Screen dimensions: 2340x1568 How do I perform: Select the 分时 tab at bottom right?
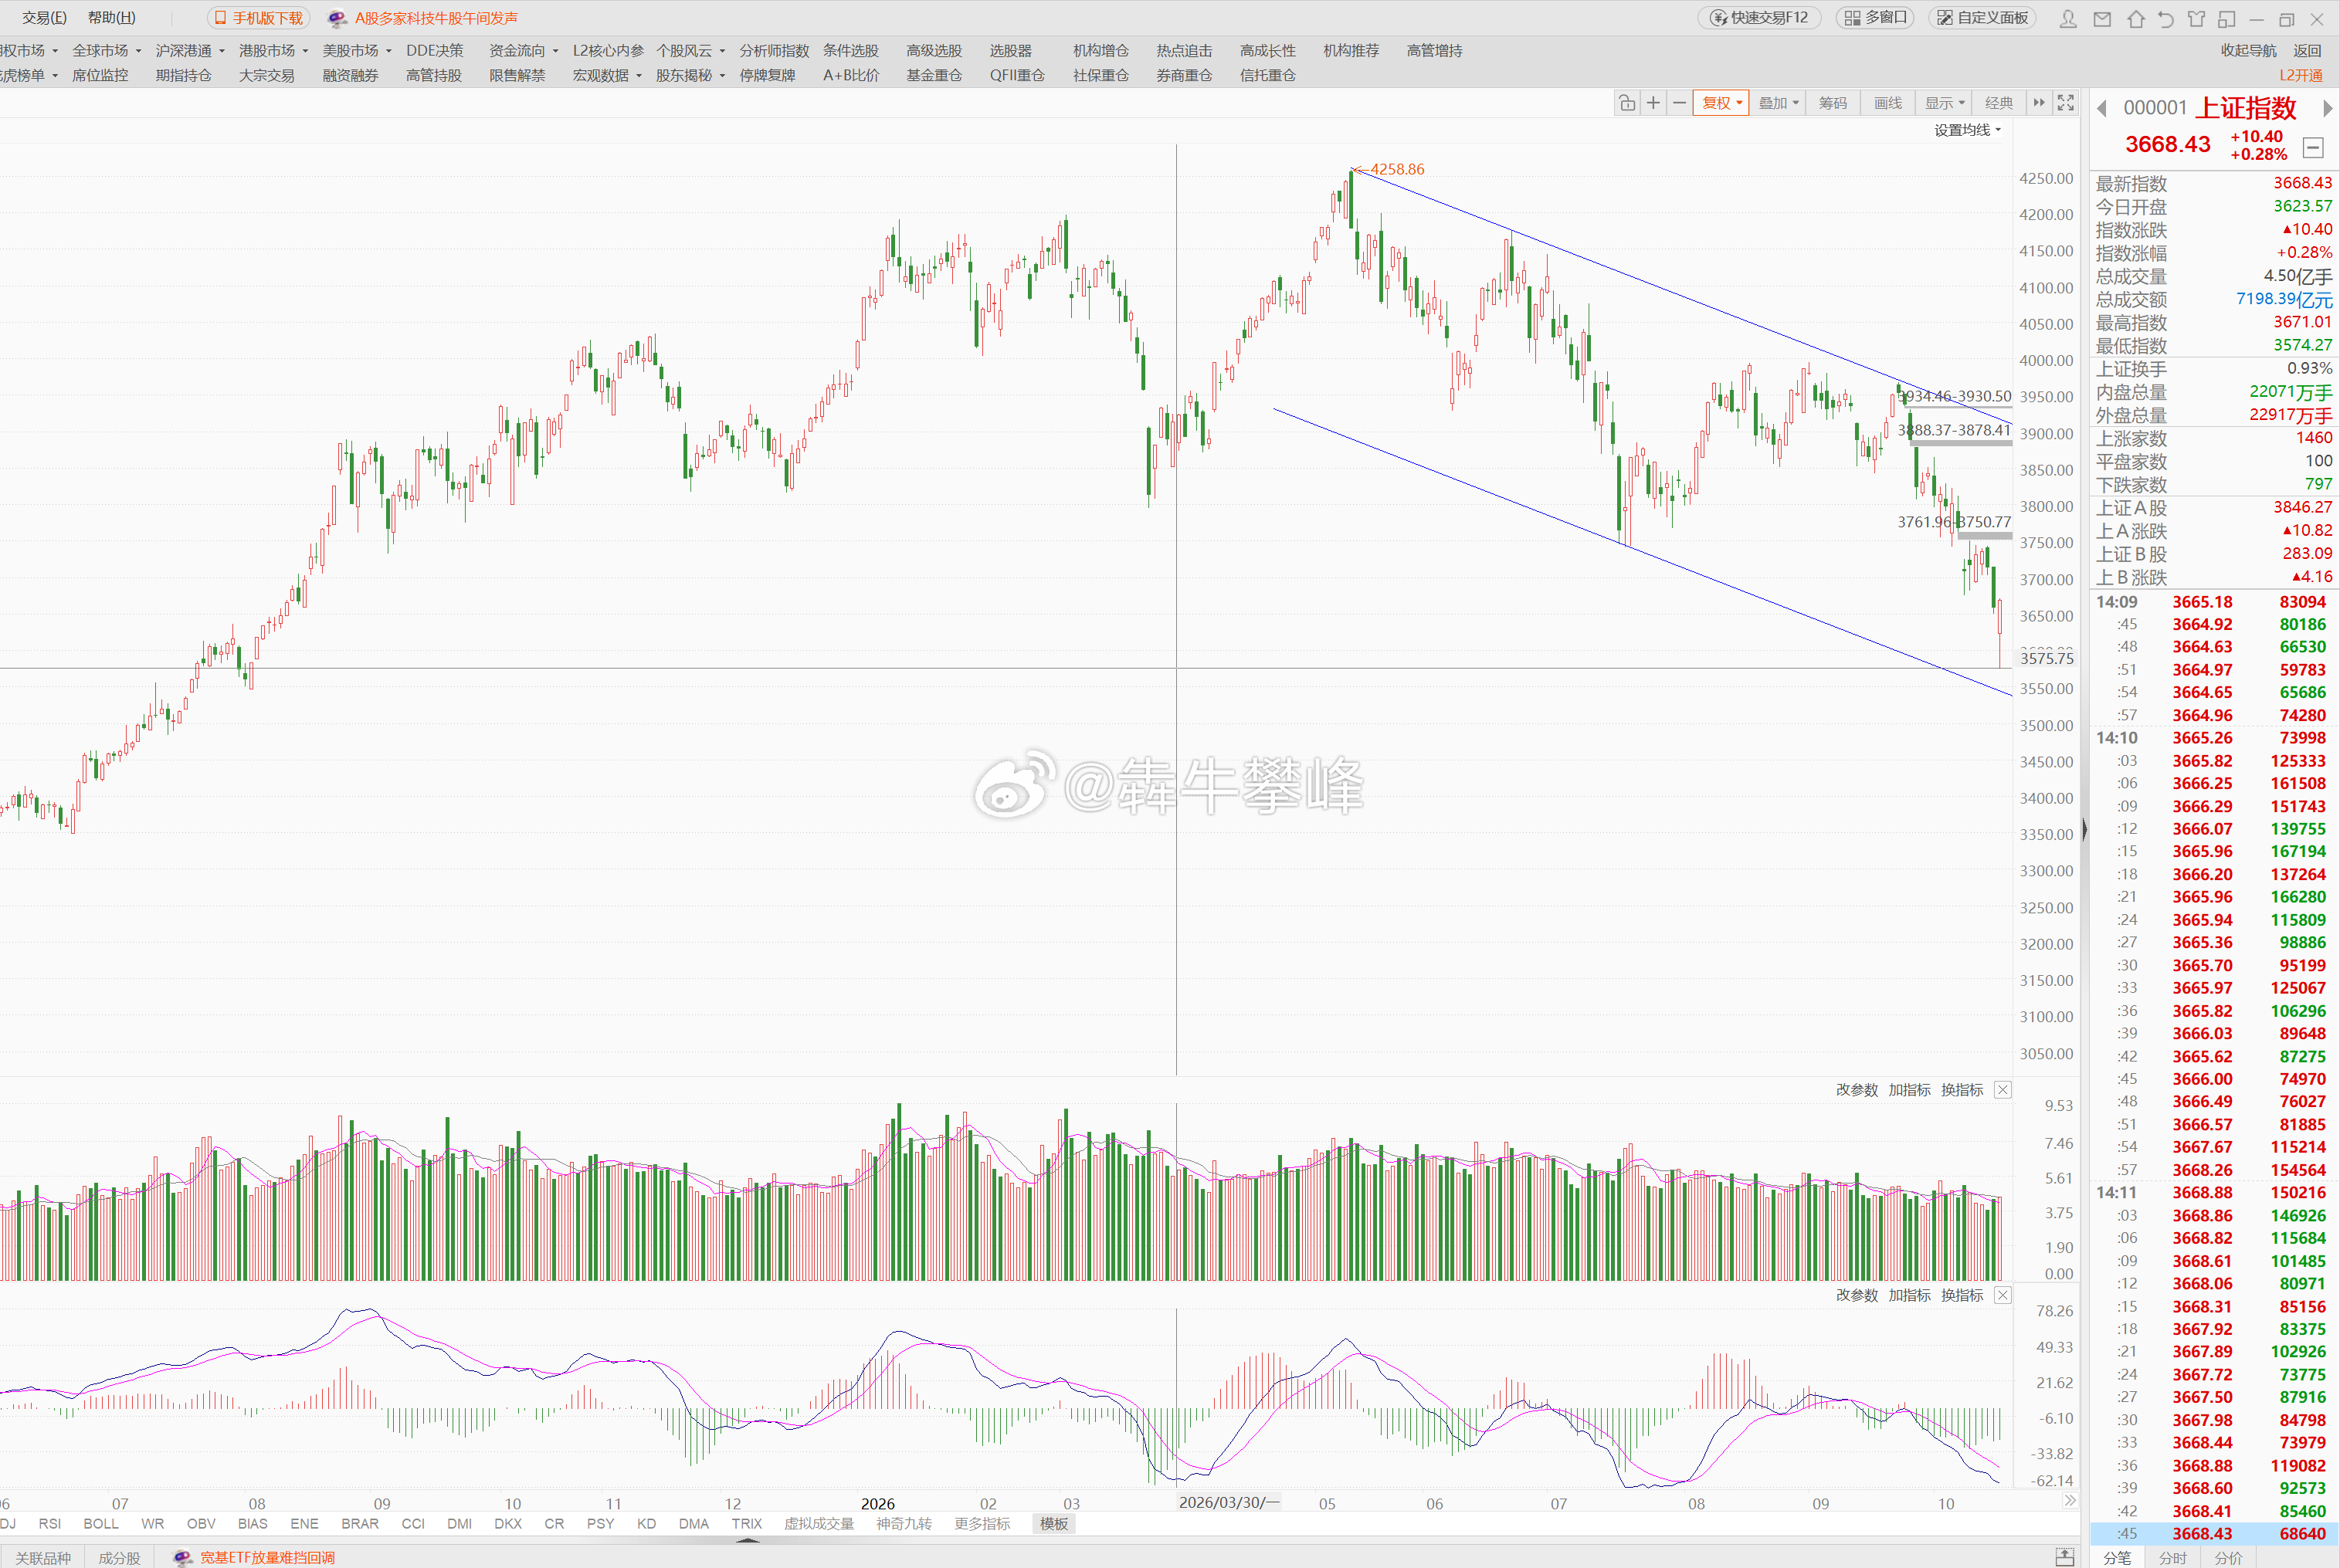click(2172, 1558)
